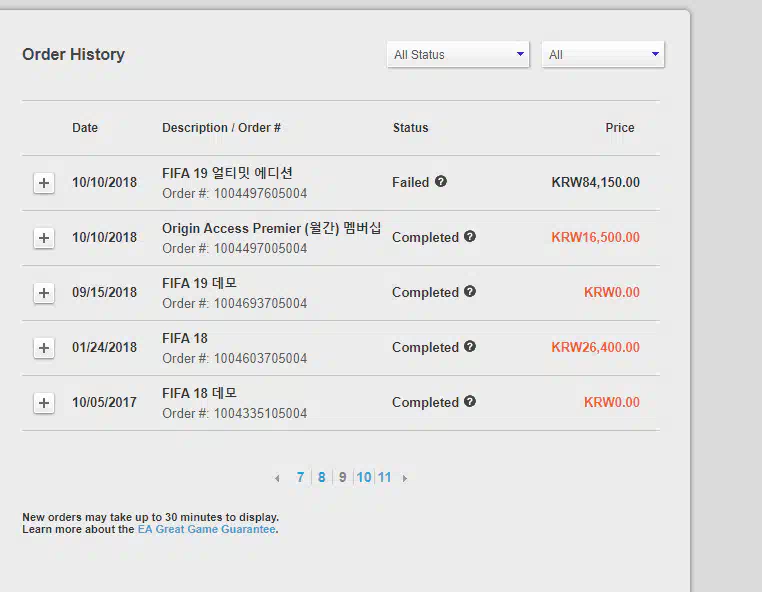Go to page 7
The image size is (762, 592).
[300, 477]
